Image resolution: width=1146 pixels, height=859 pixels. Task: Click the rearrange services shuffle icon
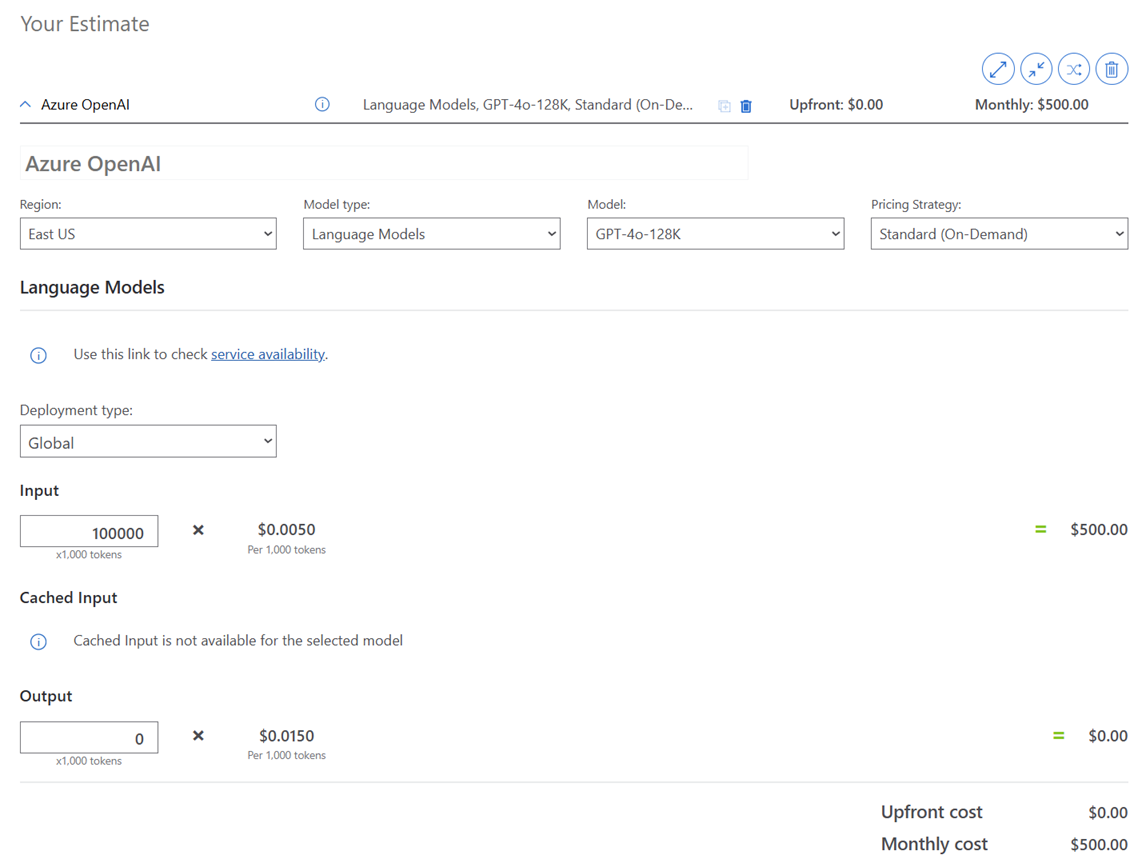click(1073, 69)
